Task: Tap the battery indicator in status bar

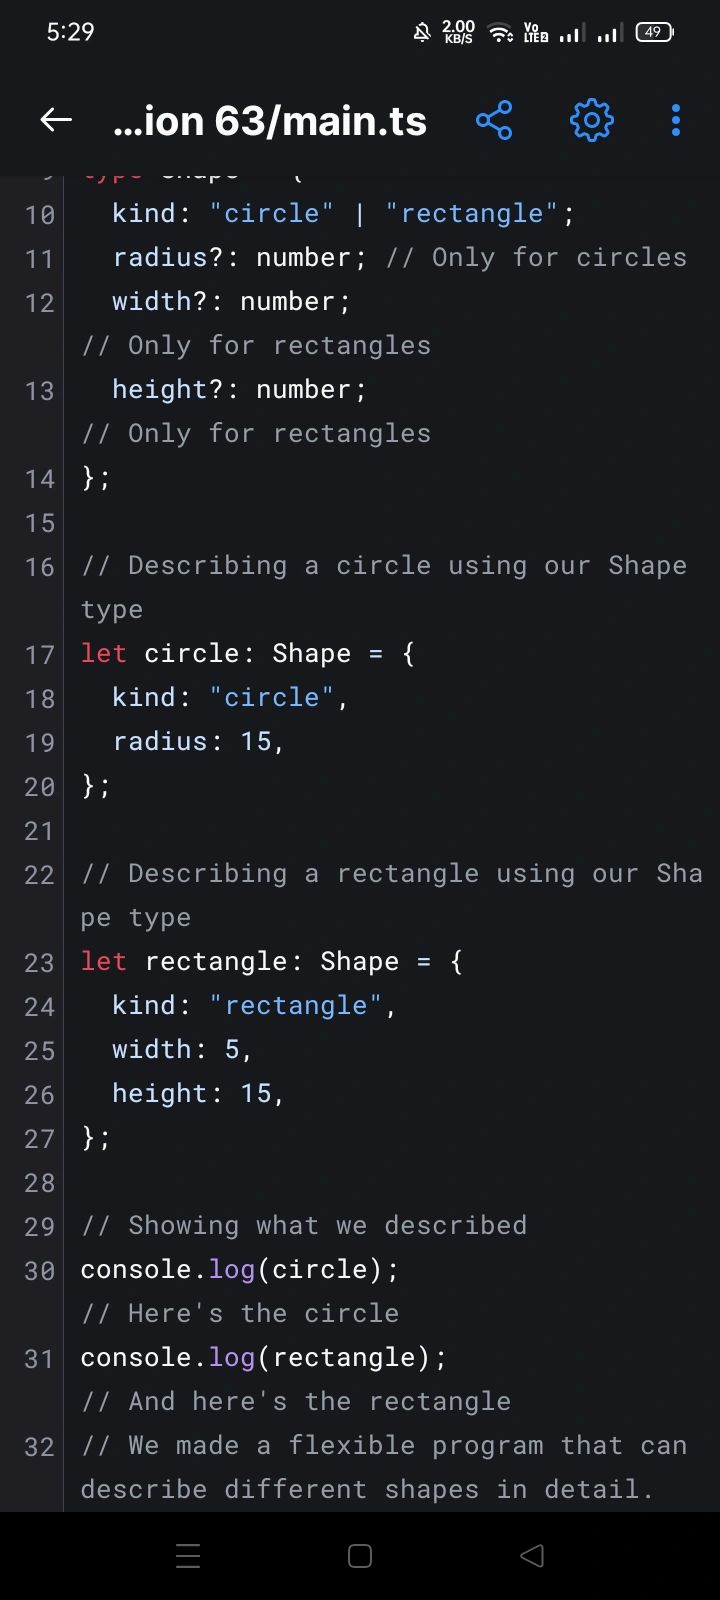Action: point(654,32)
